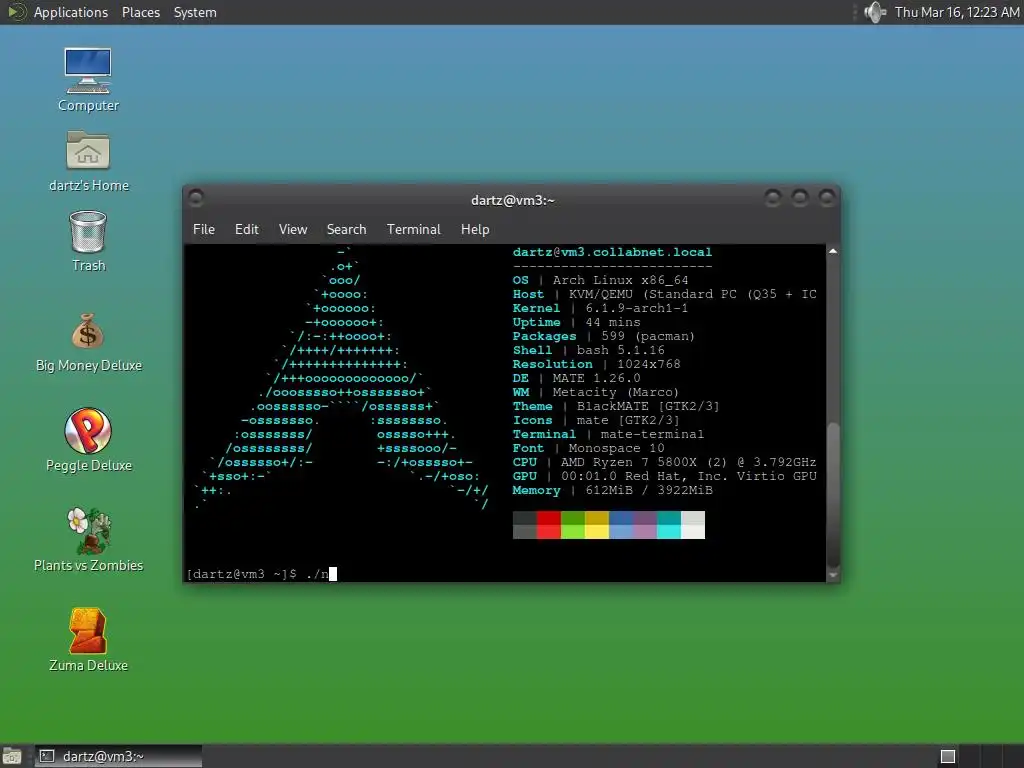Click the dartz@vm3.collabnet.local header text
This screenshot has width=1024, height=768.
tap(613, 252)
